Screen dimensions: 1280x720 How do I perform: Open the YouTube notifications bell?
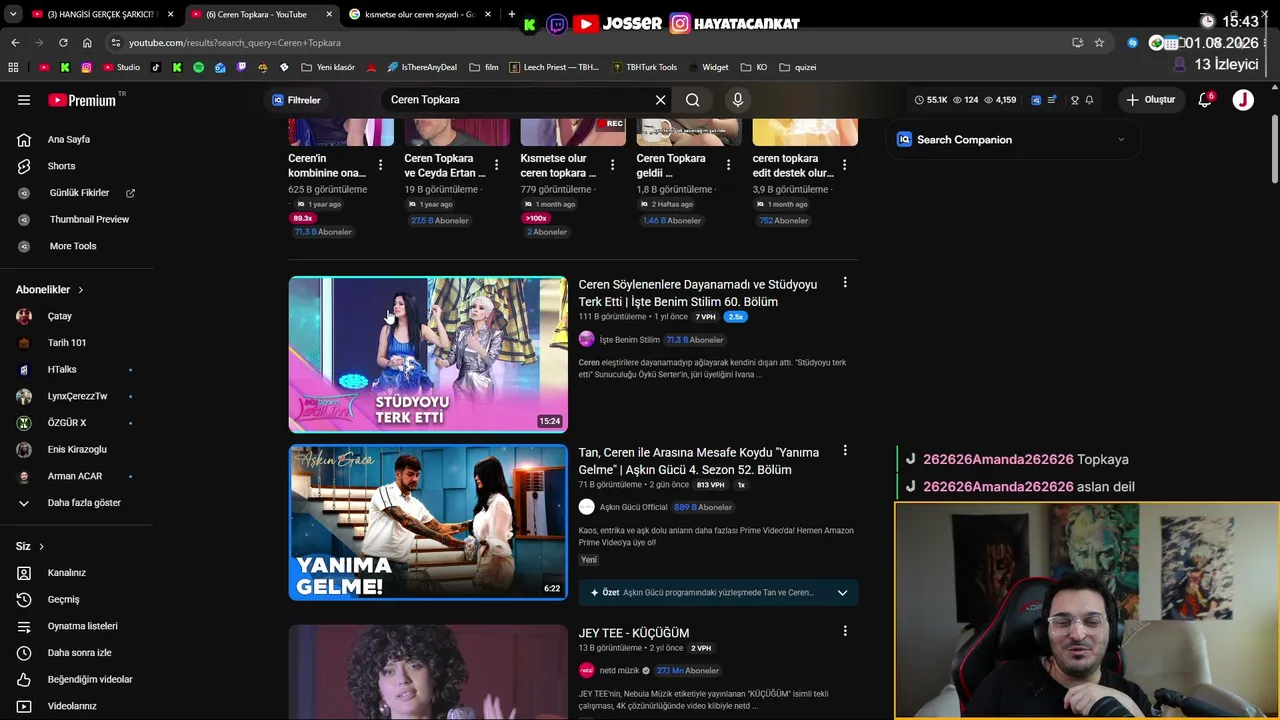pyautogui.click(x=1205, y=100)
